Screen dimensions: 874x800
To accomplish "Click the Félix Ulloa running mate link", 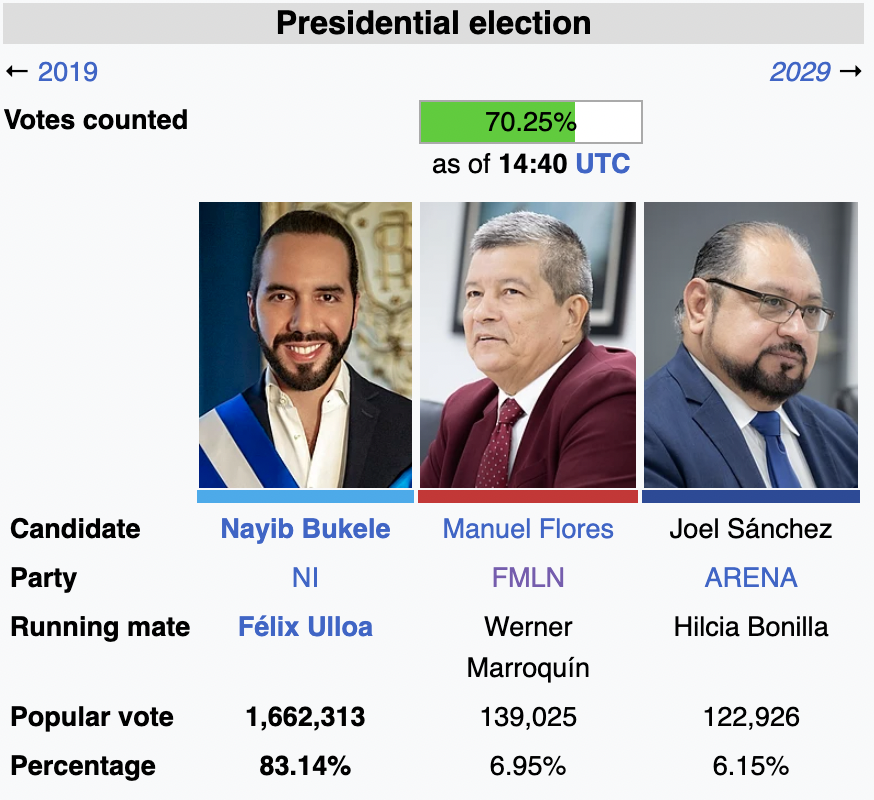I will (305, 627).
